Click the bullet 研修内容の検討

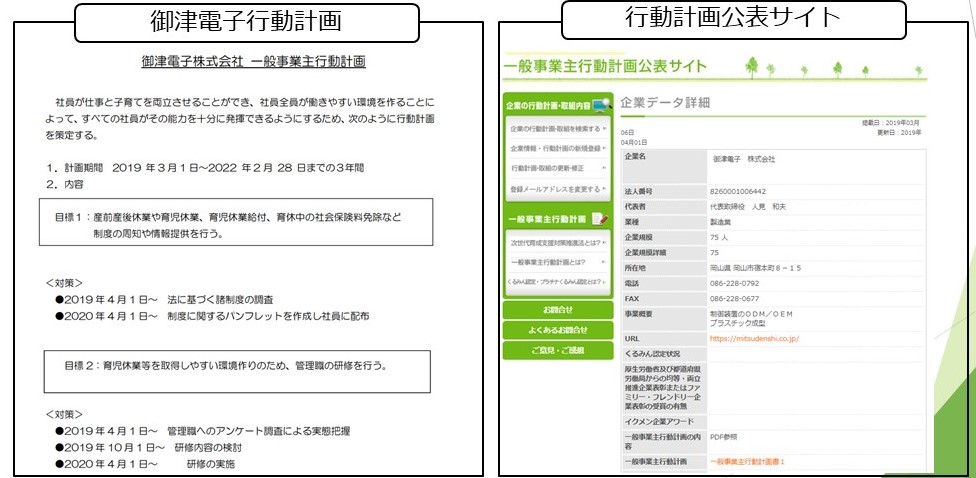point(148,448)
